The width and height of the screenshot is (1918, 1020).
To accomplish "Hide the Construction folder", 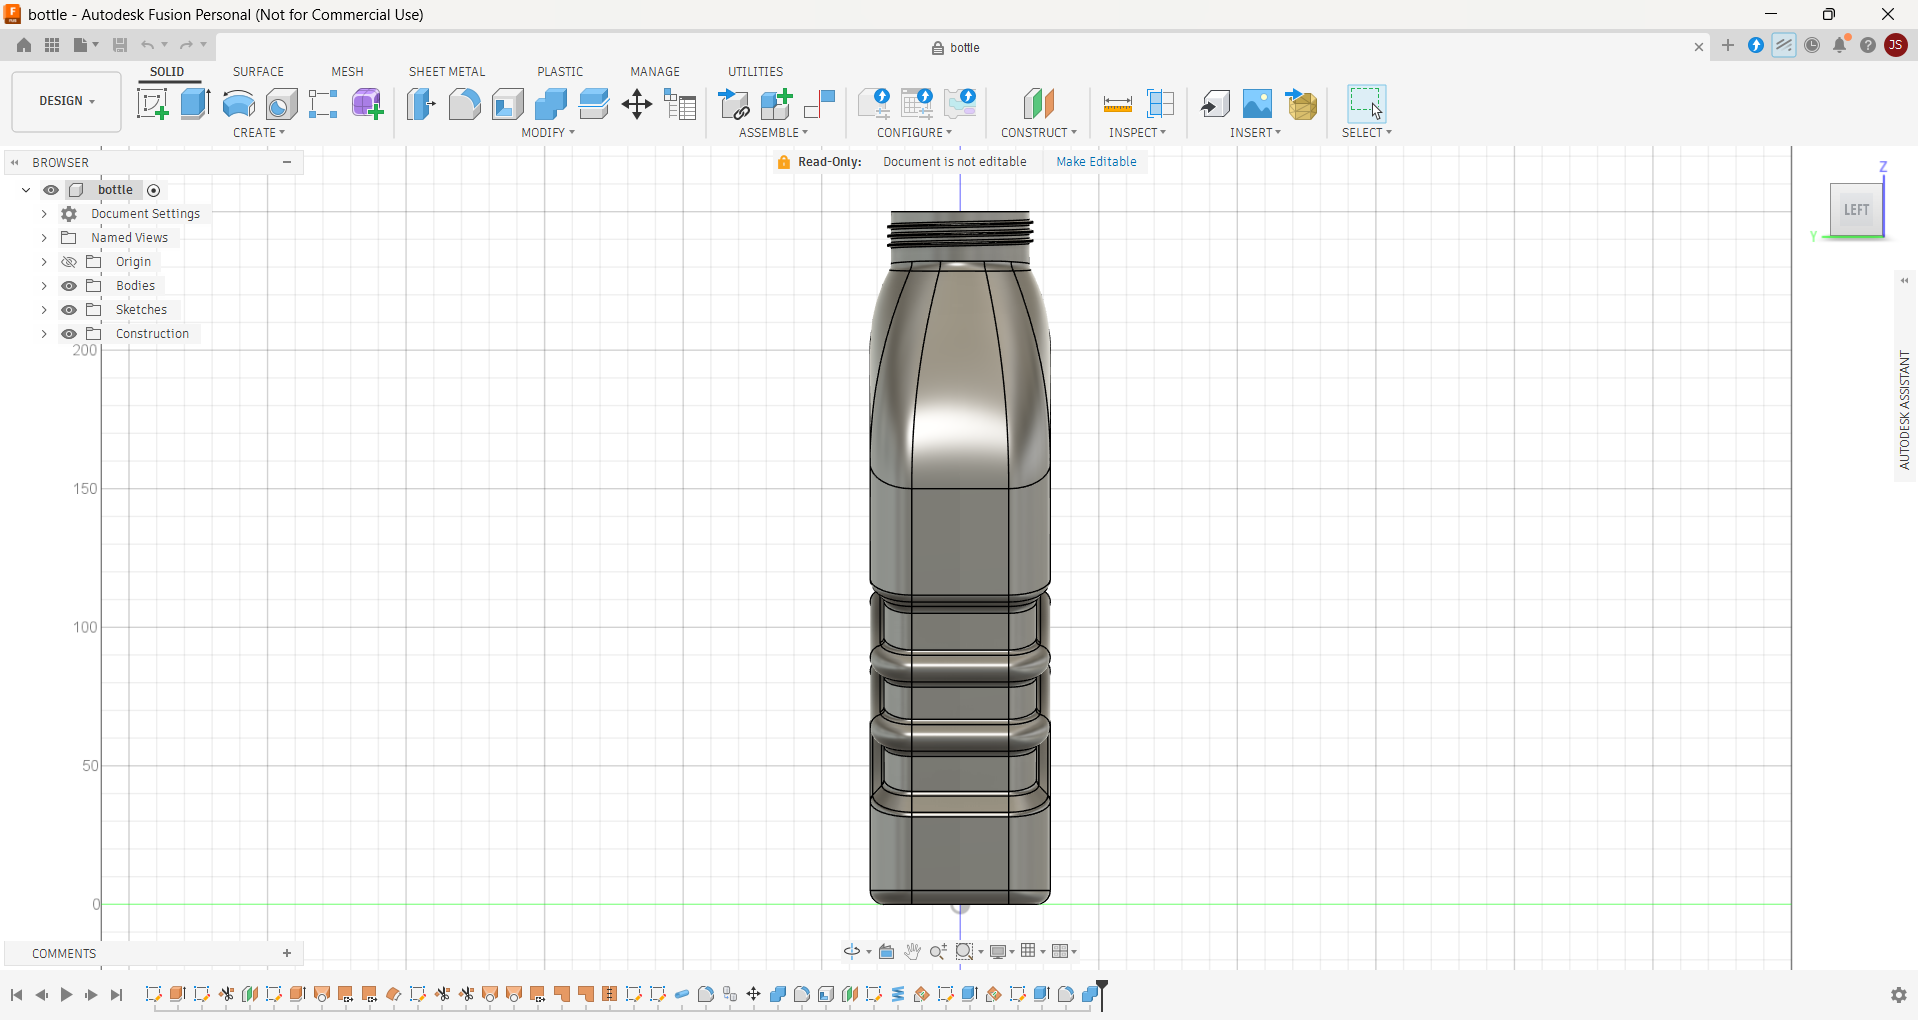I will coord(69,334).
